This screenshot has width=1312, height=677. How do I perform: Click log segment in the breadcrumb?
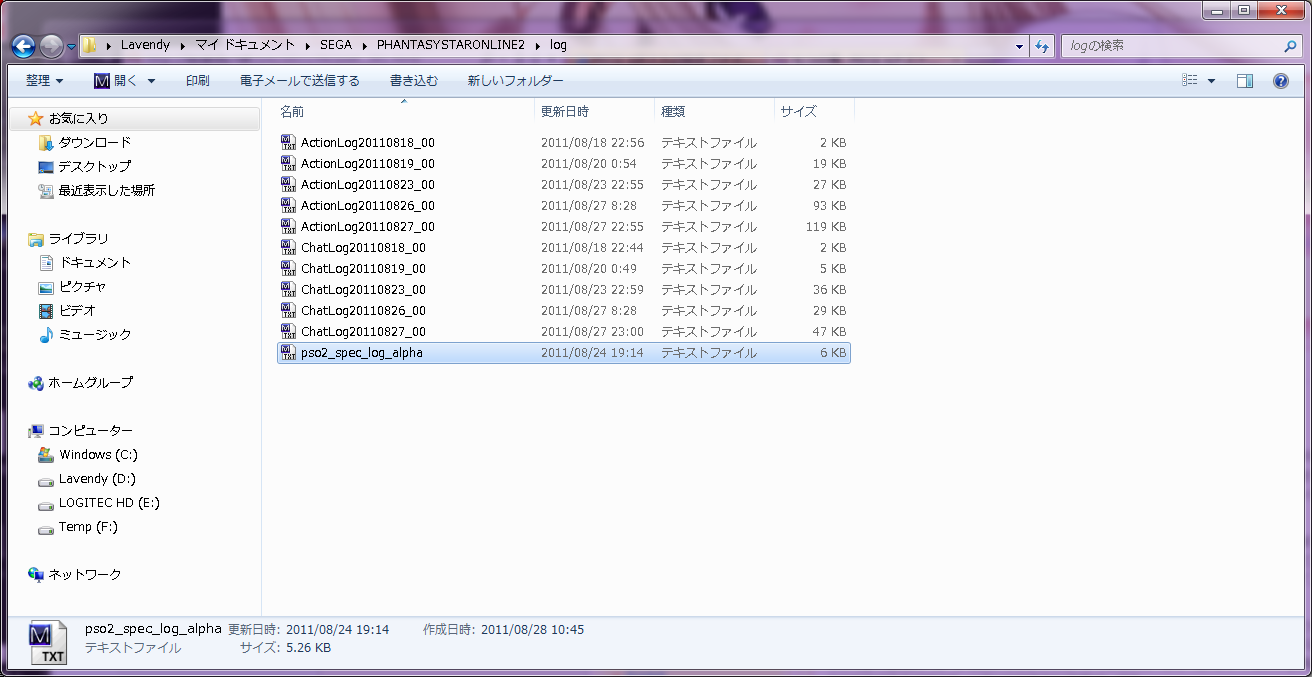pos(558,45)
